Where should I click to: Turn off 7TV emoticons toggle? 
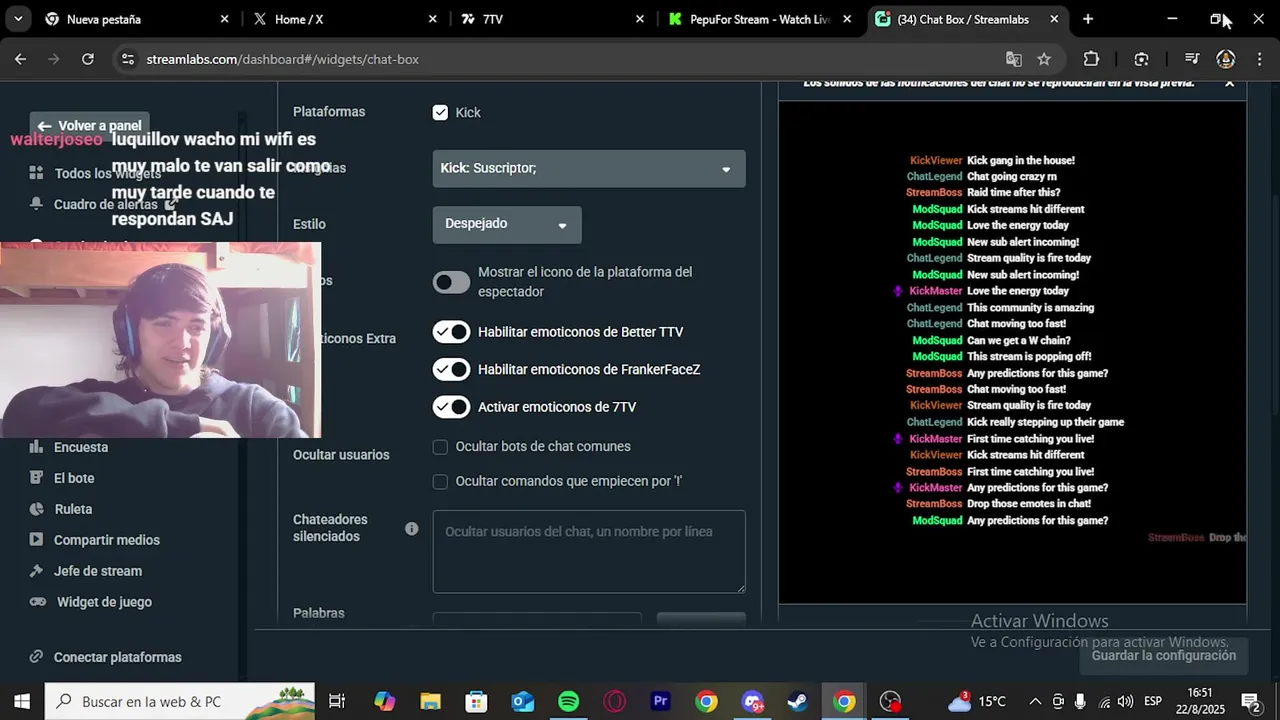452,407
